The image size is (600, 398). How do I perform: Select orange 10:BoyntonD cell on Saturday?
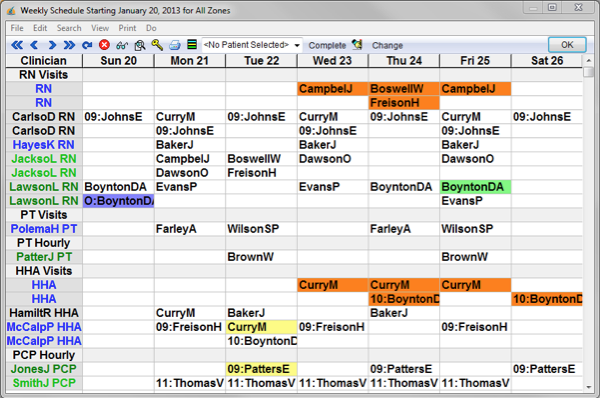(547, 299)
